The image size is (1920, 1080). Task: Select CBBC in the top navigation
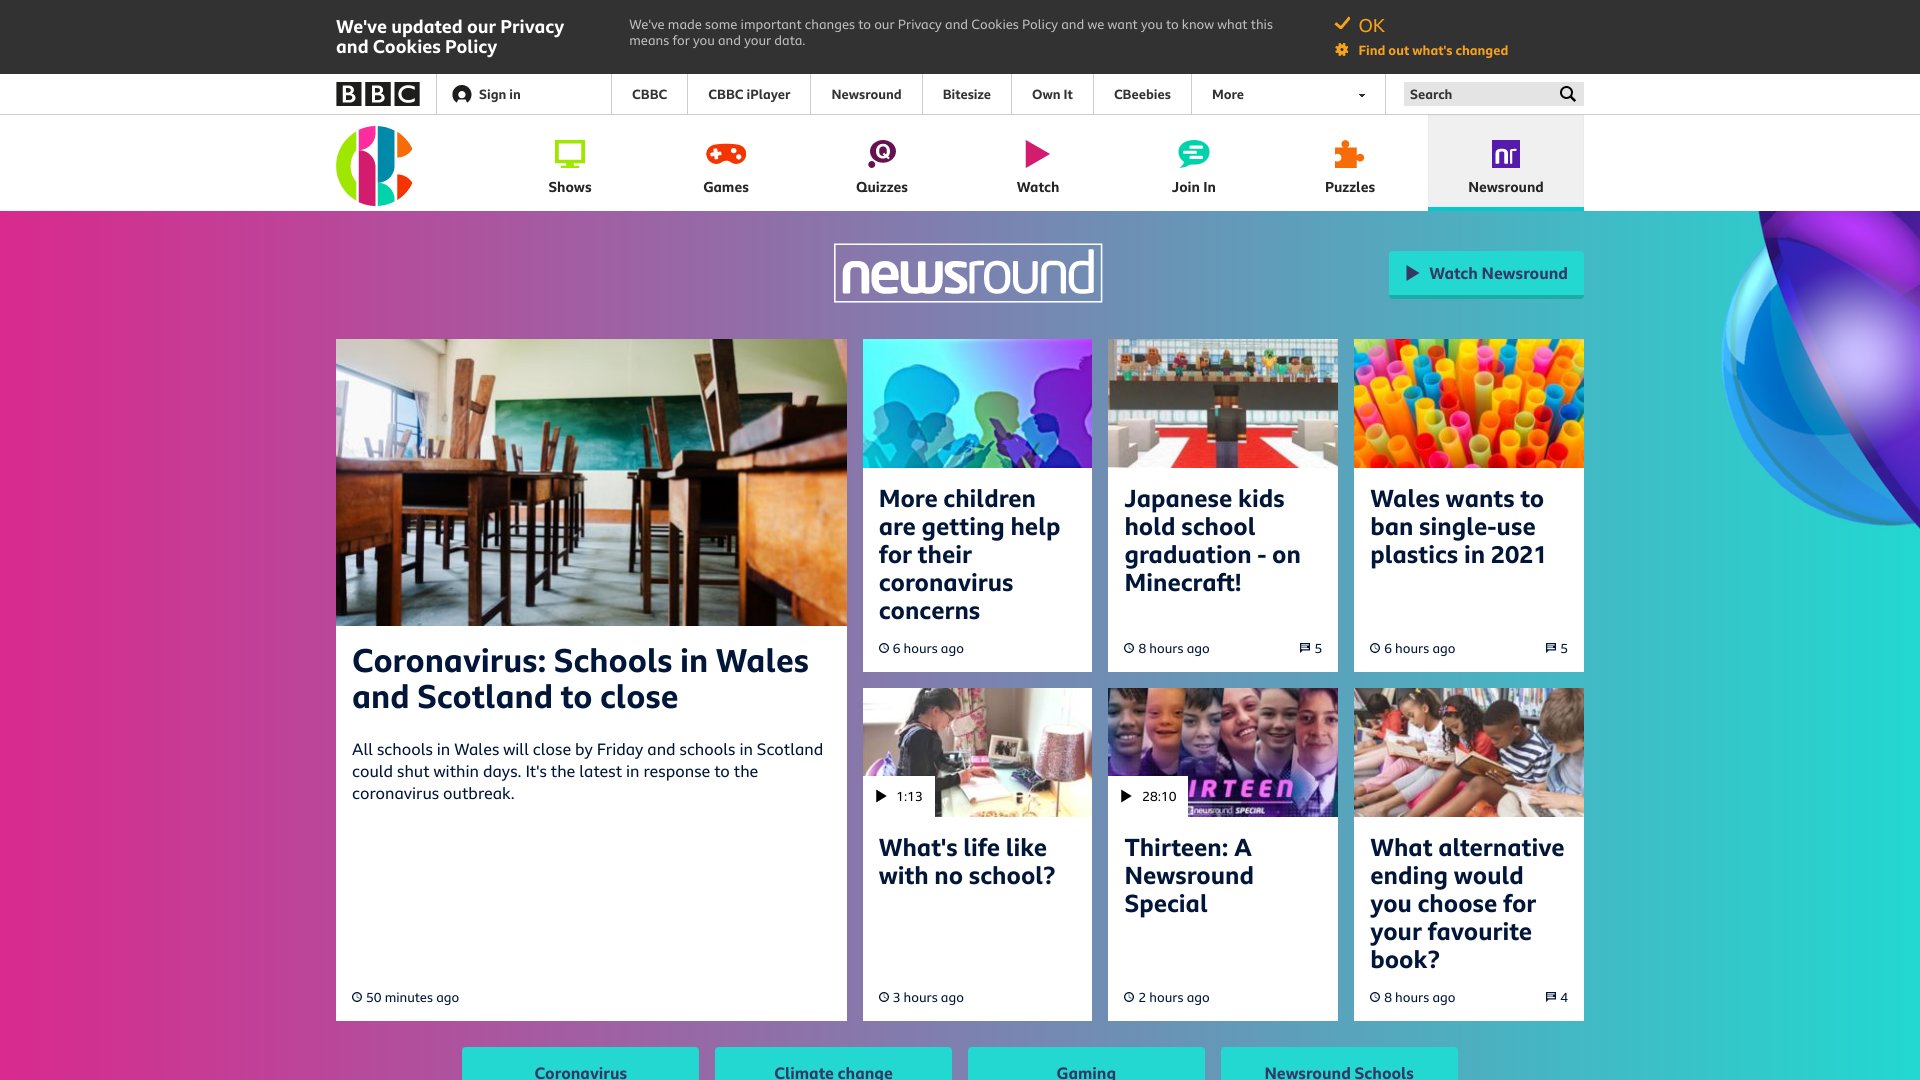pos(649,94)
